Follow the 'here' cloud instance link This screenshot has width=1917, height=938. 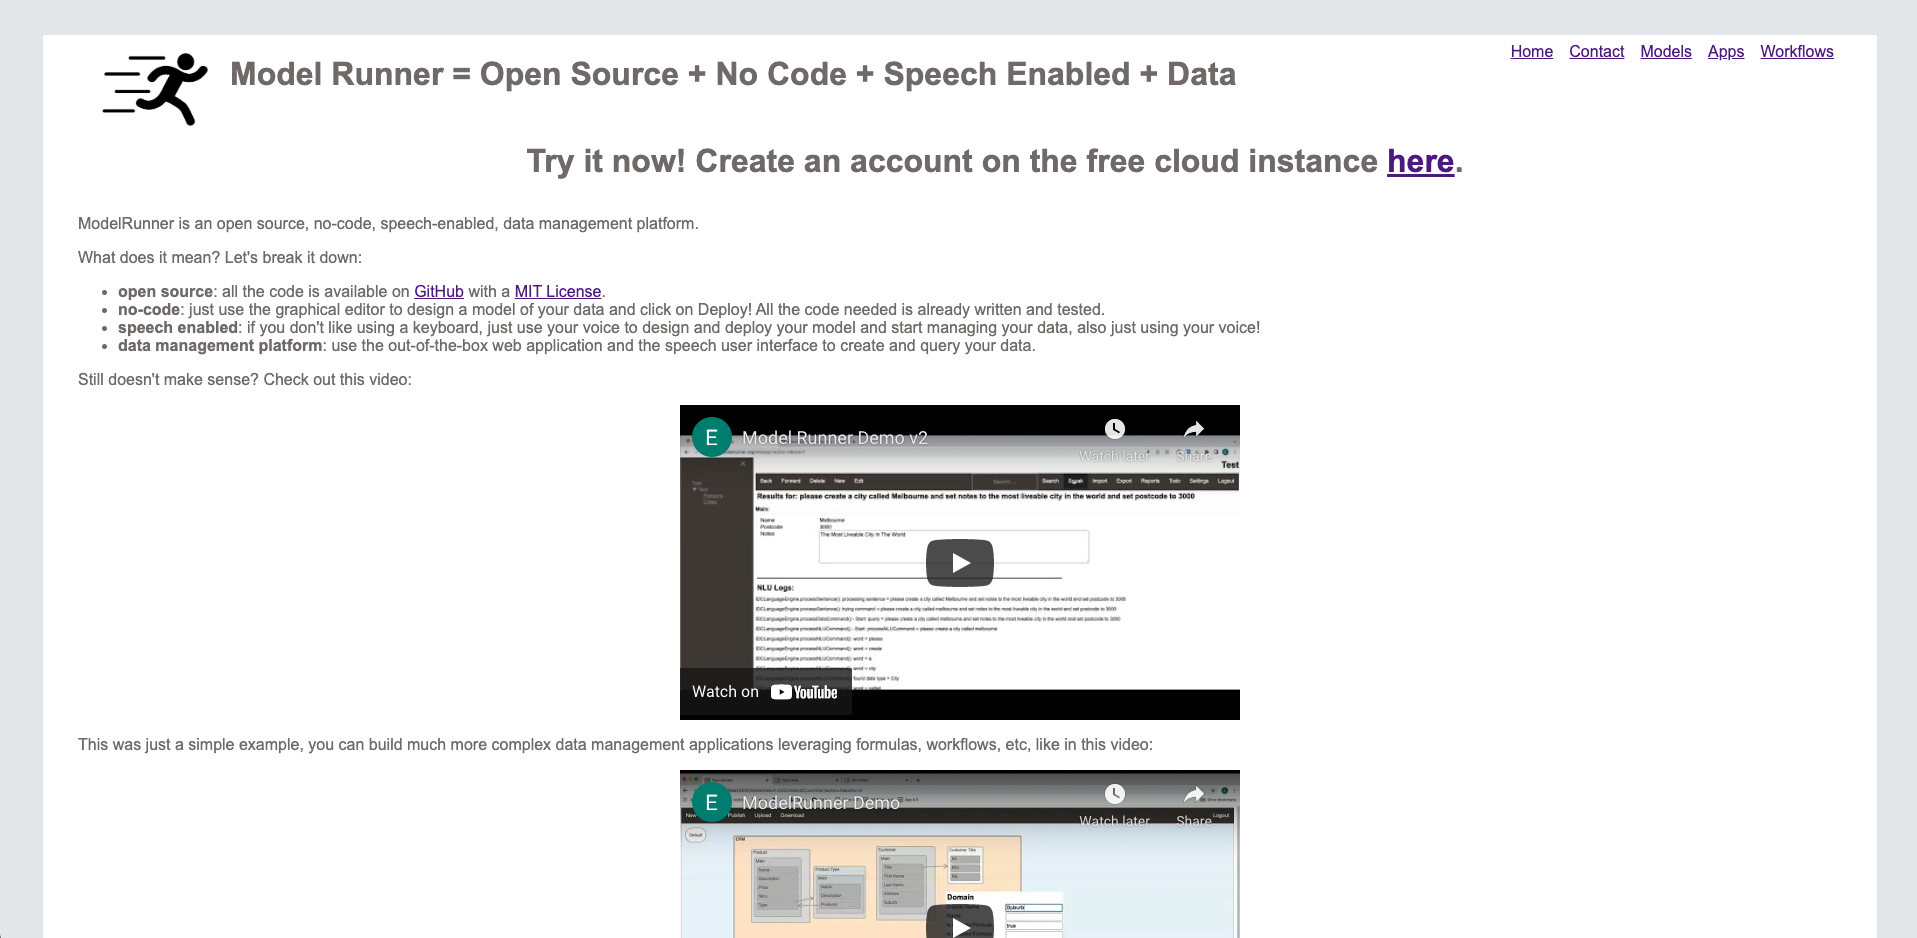tap(1419, 161)
